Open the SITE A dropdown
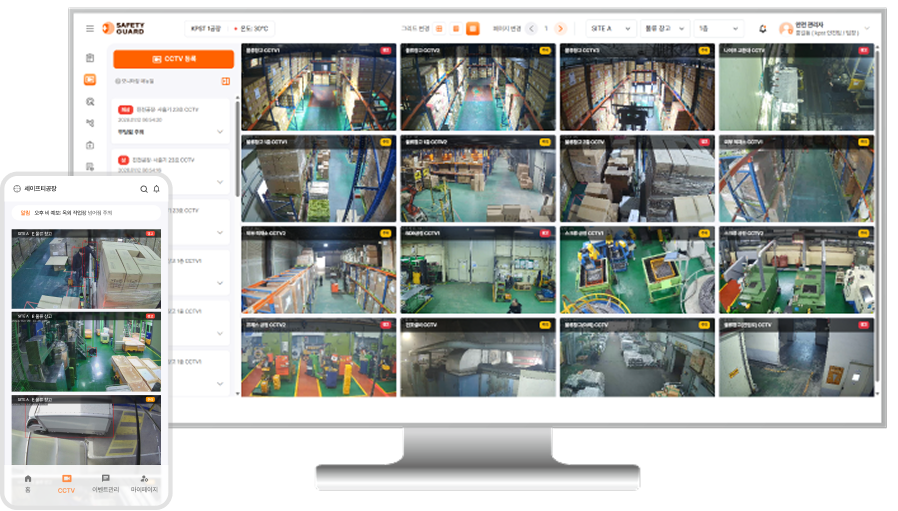 coord(610,29)
